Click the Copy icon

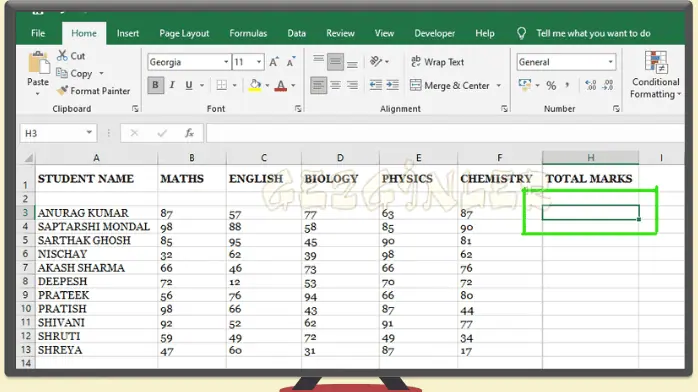62,73
